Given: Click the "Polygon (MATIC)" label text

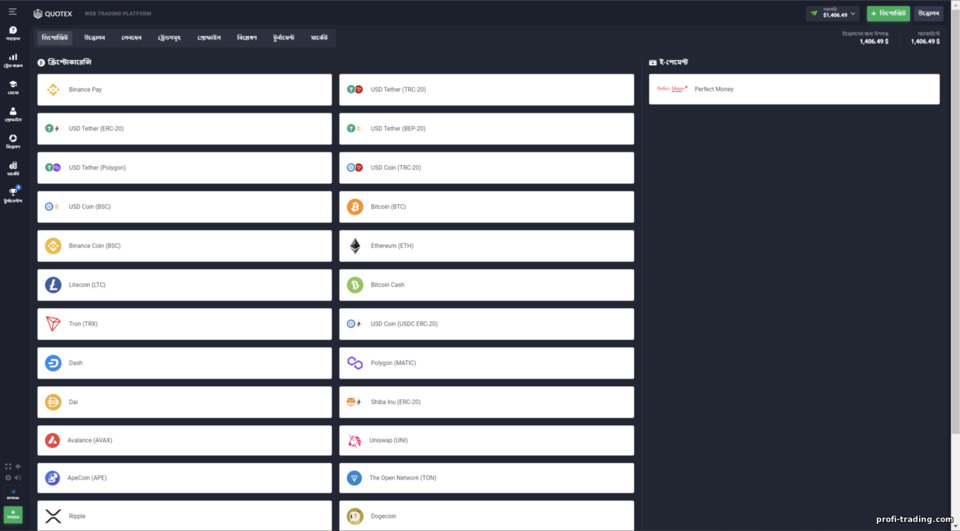Looking at the screenshot, I should (393, 363).
